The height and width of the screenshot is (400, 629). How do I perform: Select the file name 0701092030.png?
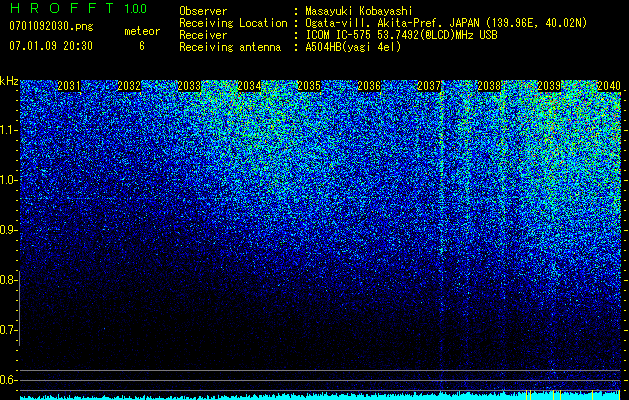51,27
